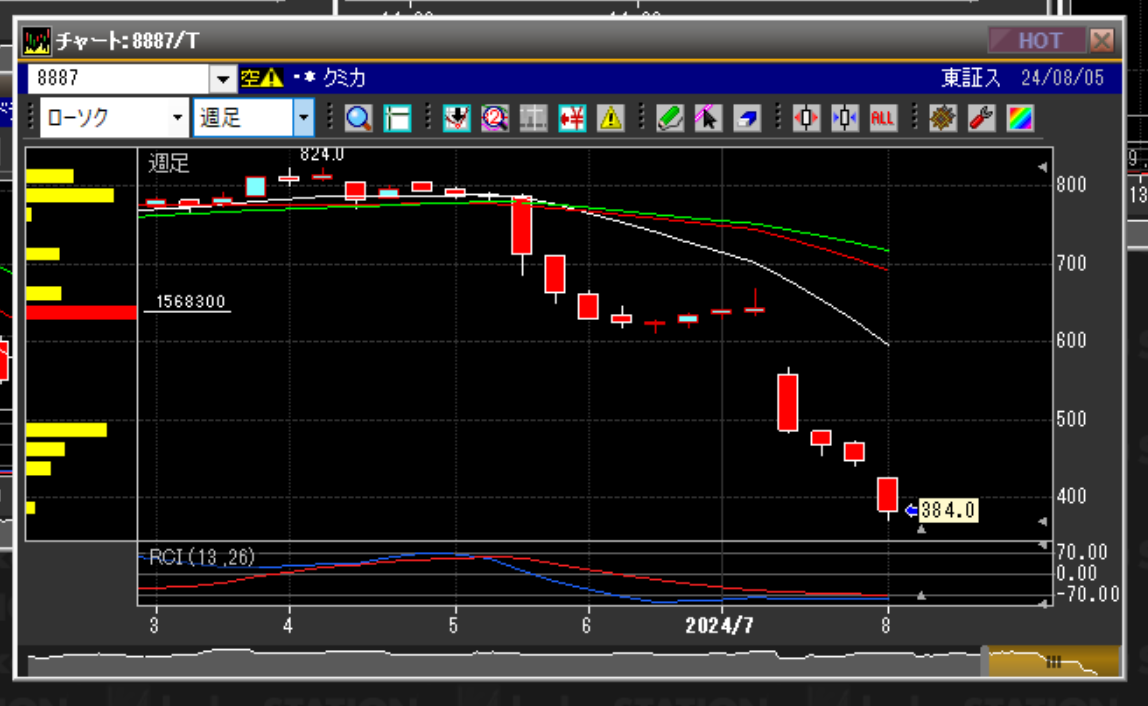Open the rainbow color settings icon
The height and width of the screenshot is (706, 1148).
(x=1019, y=118)
